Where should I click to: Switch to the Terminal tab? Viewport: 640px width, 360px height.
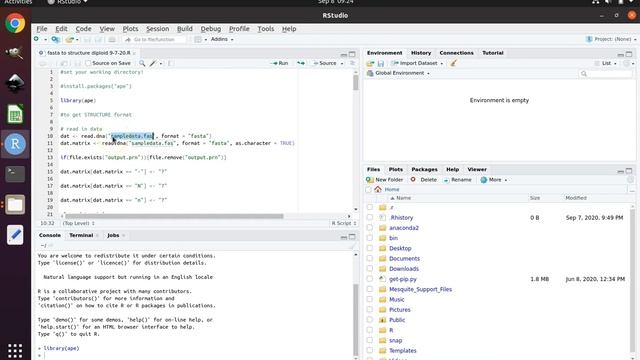click(81, 236)
